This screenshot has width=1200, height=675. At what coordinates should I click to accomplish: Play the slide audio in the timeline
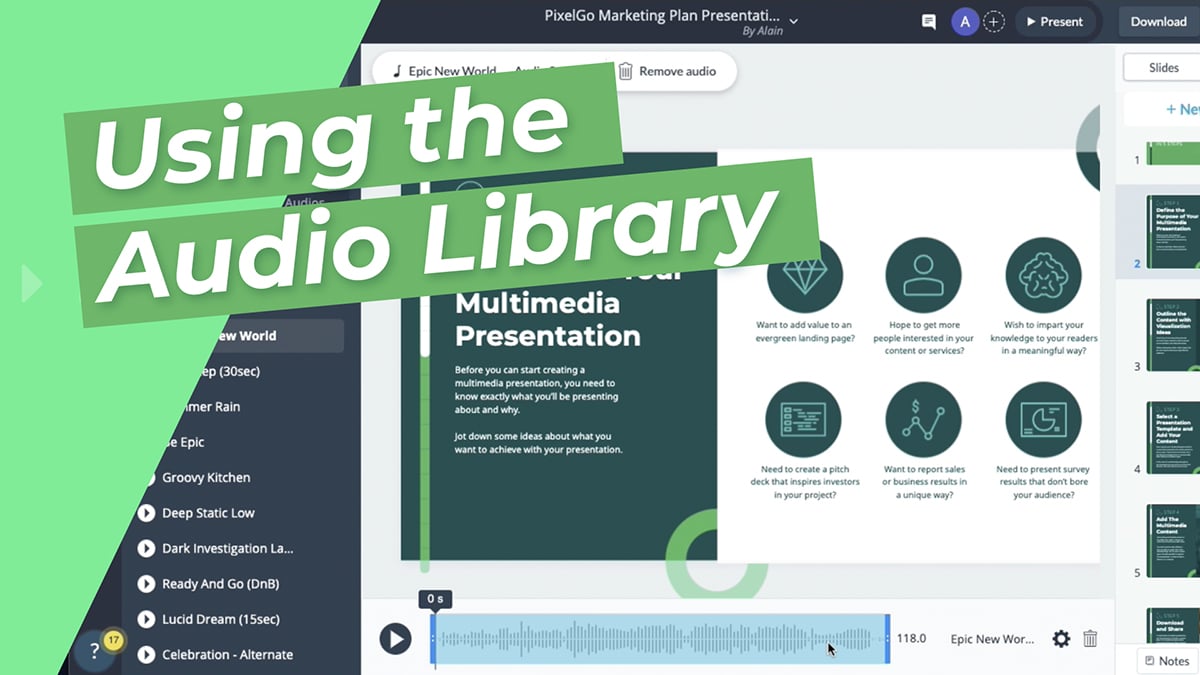tap(395, 638)
